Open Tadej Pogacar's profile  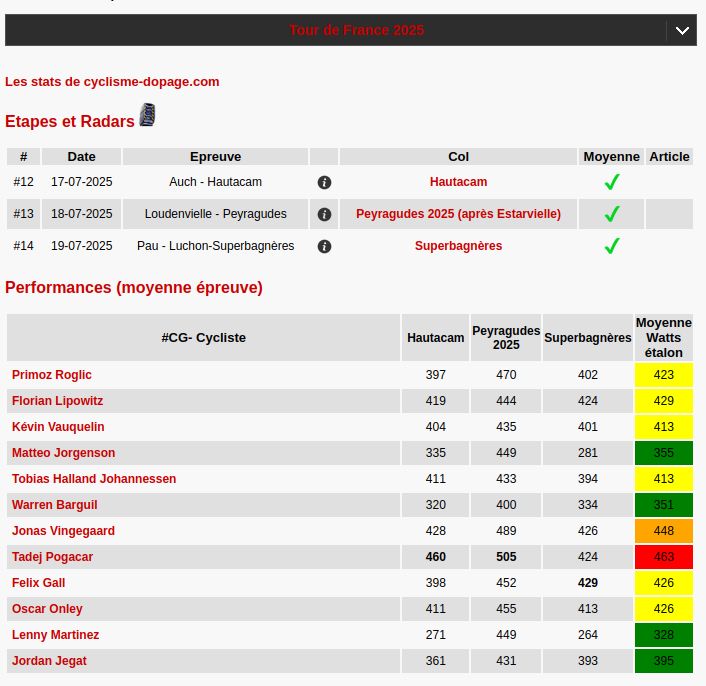[x=52, y=557]
